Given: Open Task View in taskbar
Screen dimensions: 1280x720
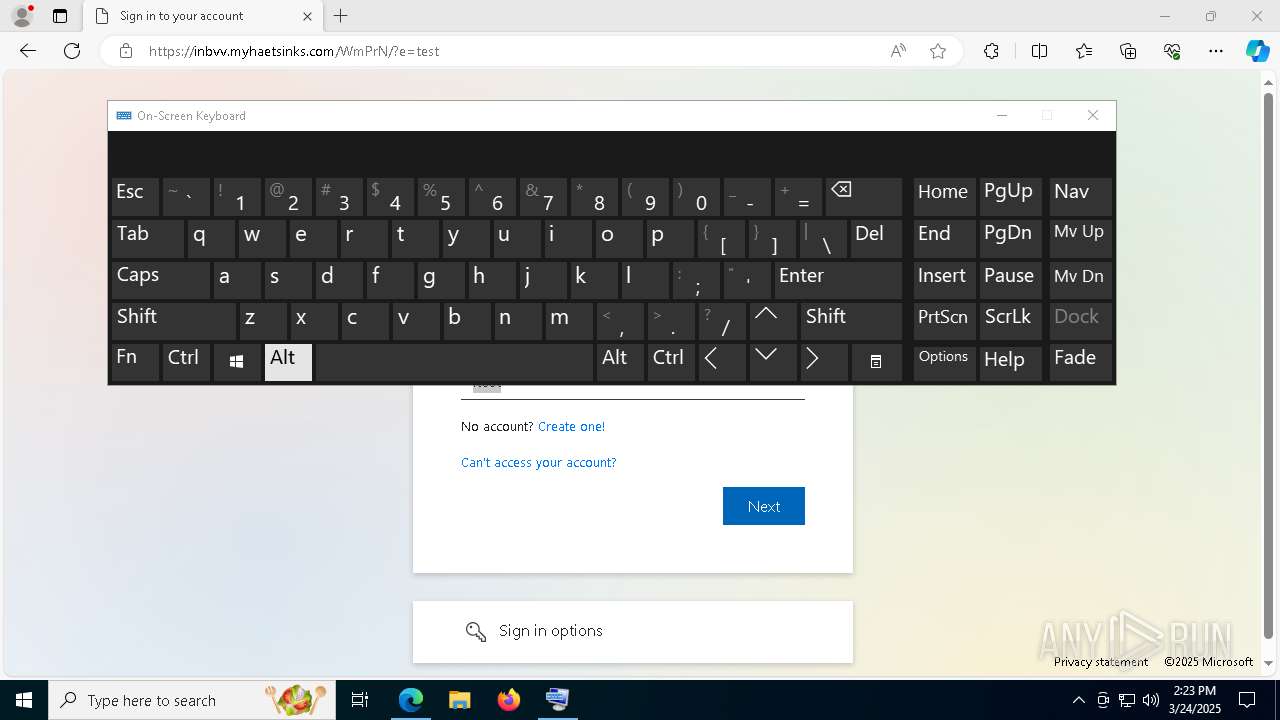Looking at the screenshot, I should pos(360,700).
